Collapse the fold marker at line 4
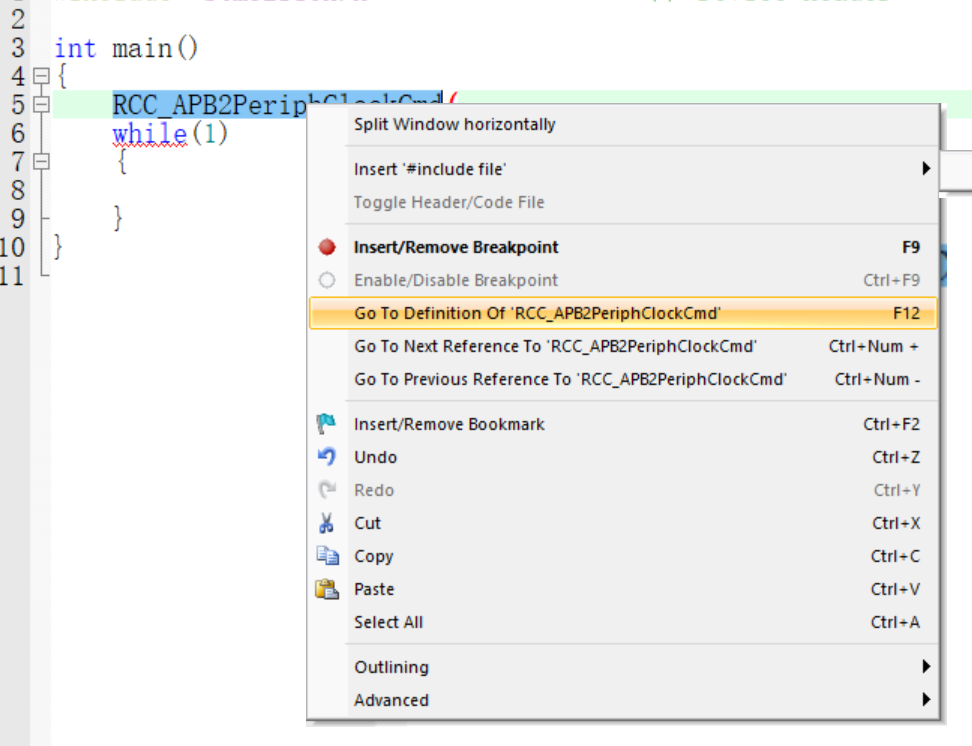 point(41,76)
